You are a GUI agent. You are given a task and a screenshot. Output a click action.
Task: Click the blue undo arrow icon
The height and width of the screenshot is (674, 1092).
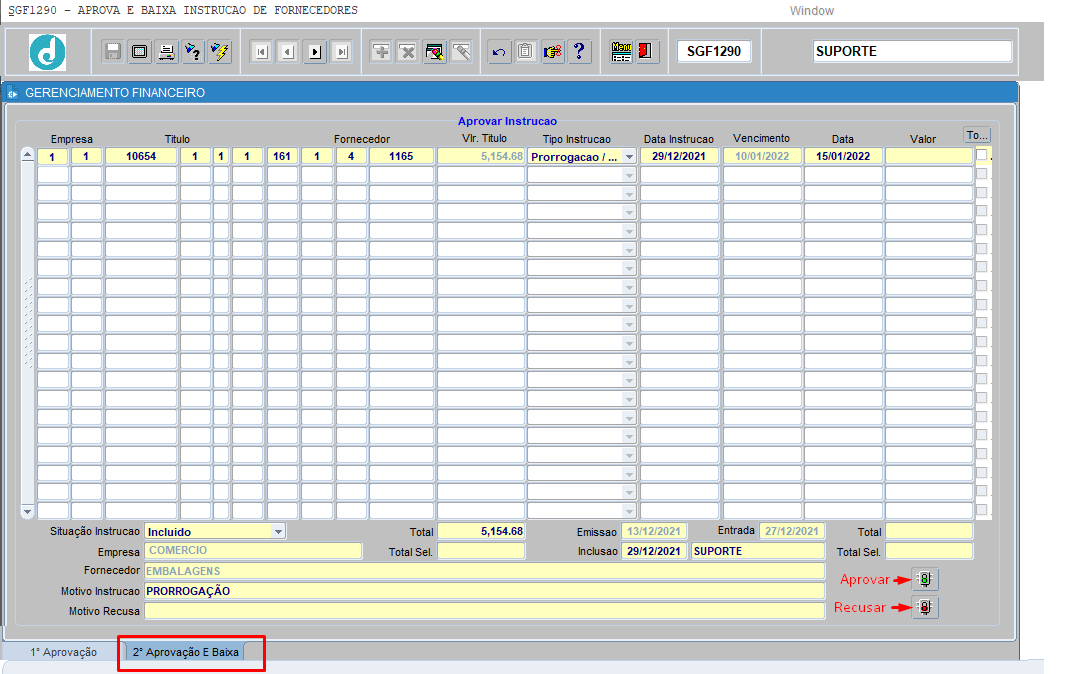pyautogui.click(x=499, y=52)
